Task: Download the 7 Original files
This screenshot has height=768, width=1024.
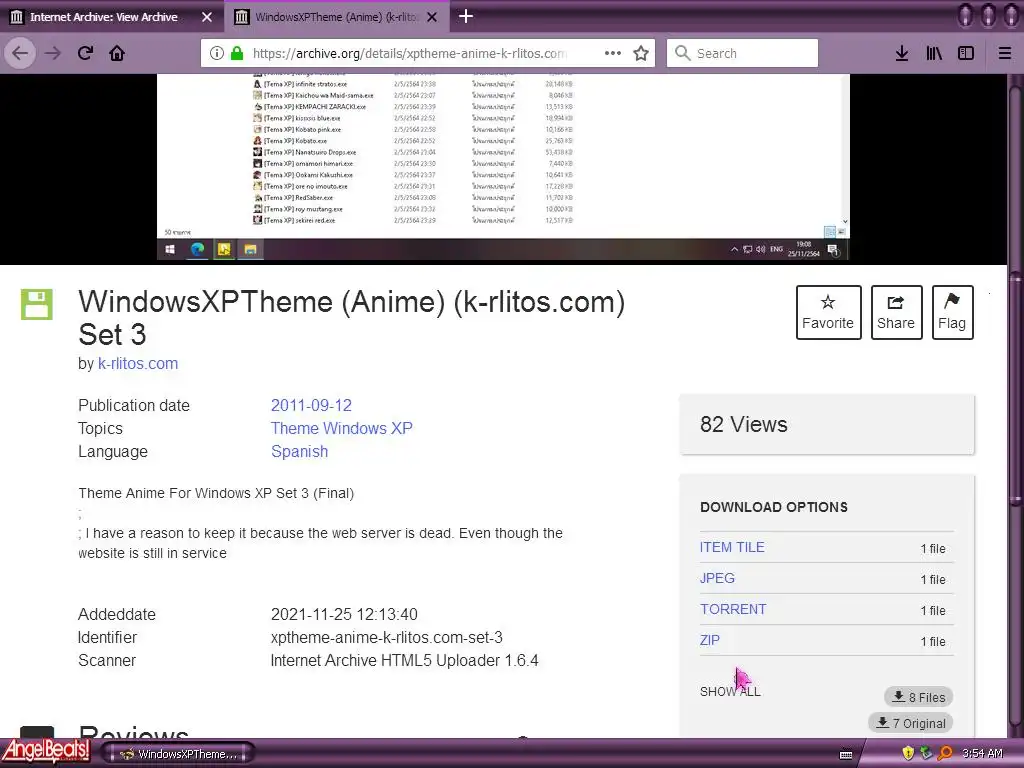Action: pyautogui.click(x=910, y=723)
